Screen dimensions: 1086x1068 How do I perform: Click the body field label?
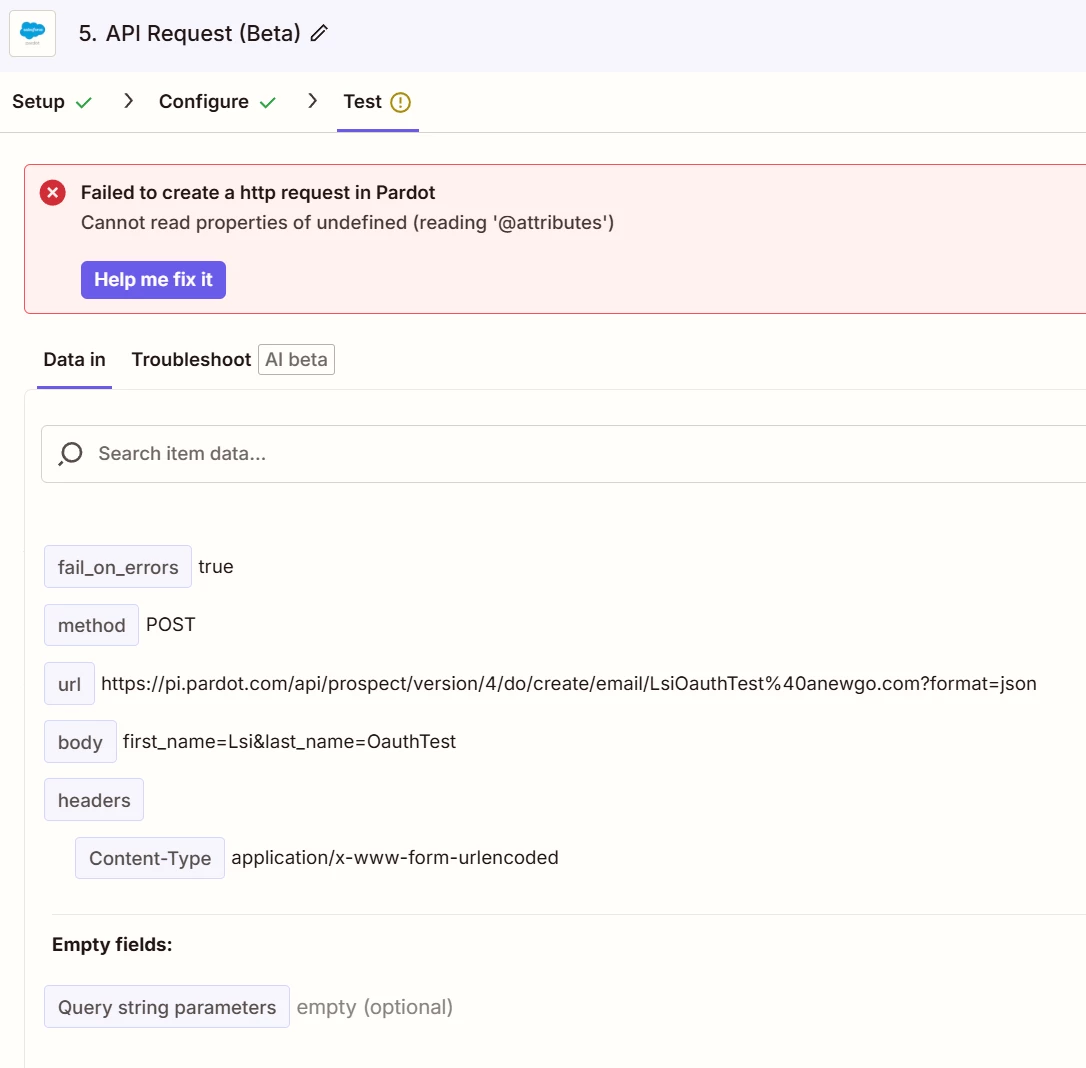[80, 742]
